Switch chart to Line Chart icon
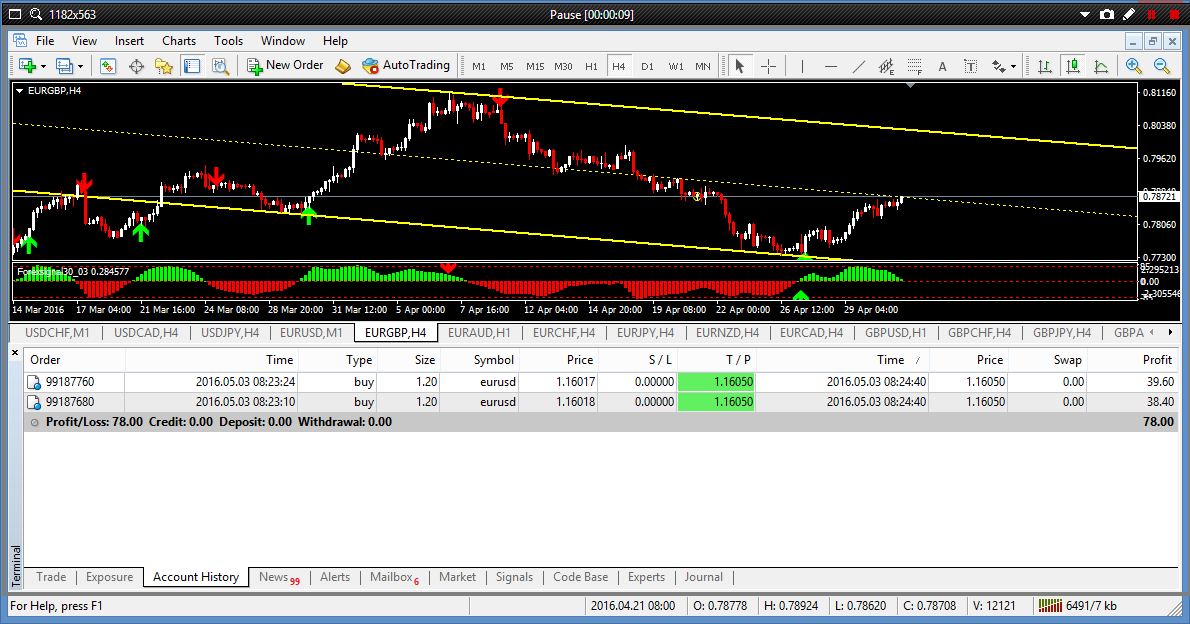The height and width of the screenshot is (624, 1190). 1101,66
